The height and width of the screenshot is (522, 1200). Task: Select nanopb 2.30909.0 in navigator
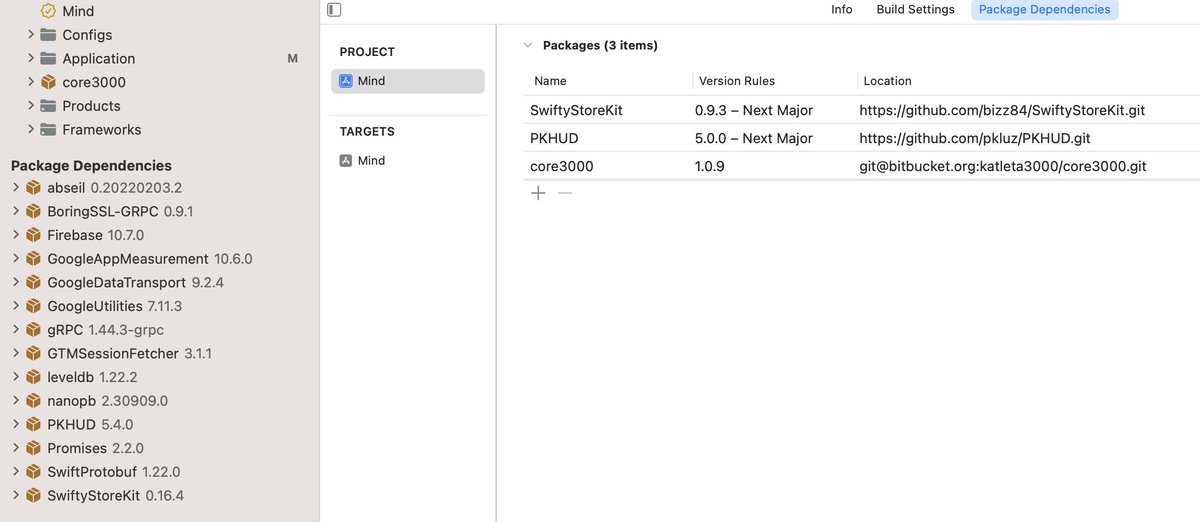[x=107, y=401]
